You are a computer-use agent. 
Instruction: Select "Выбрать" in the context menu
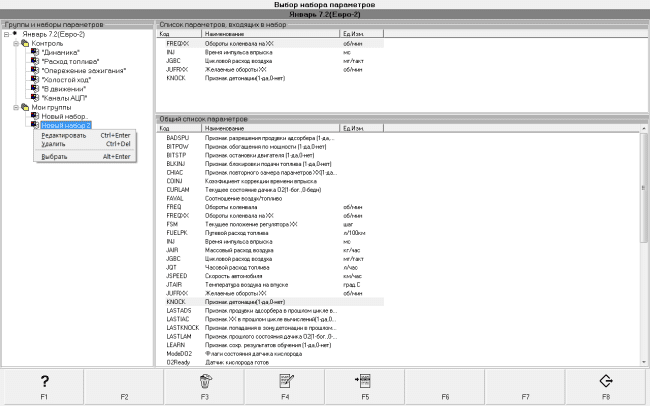56,156
